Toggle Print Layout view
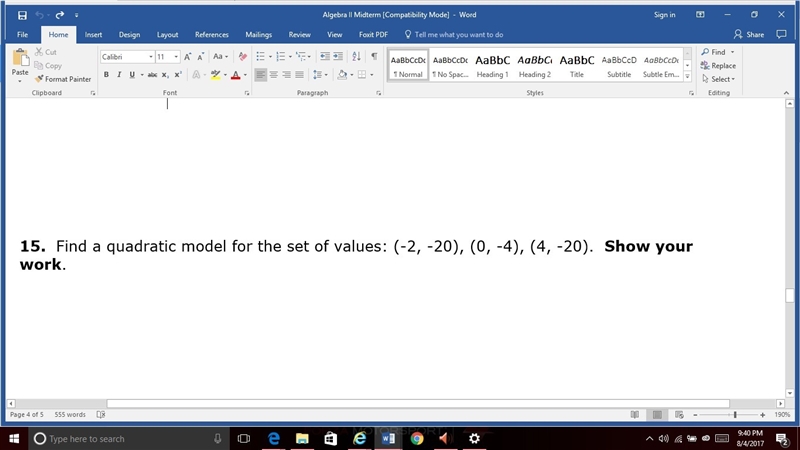Screen dimensions: 800x450 click(x=657, y=415)
